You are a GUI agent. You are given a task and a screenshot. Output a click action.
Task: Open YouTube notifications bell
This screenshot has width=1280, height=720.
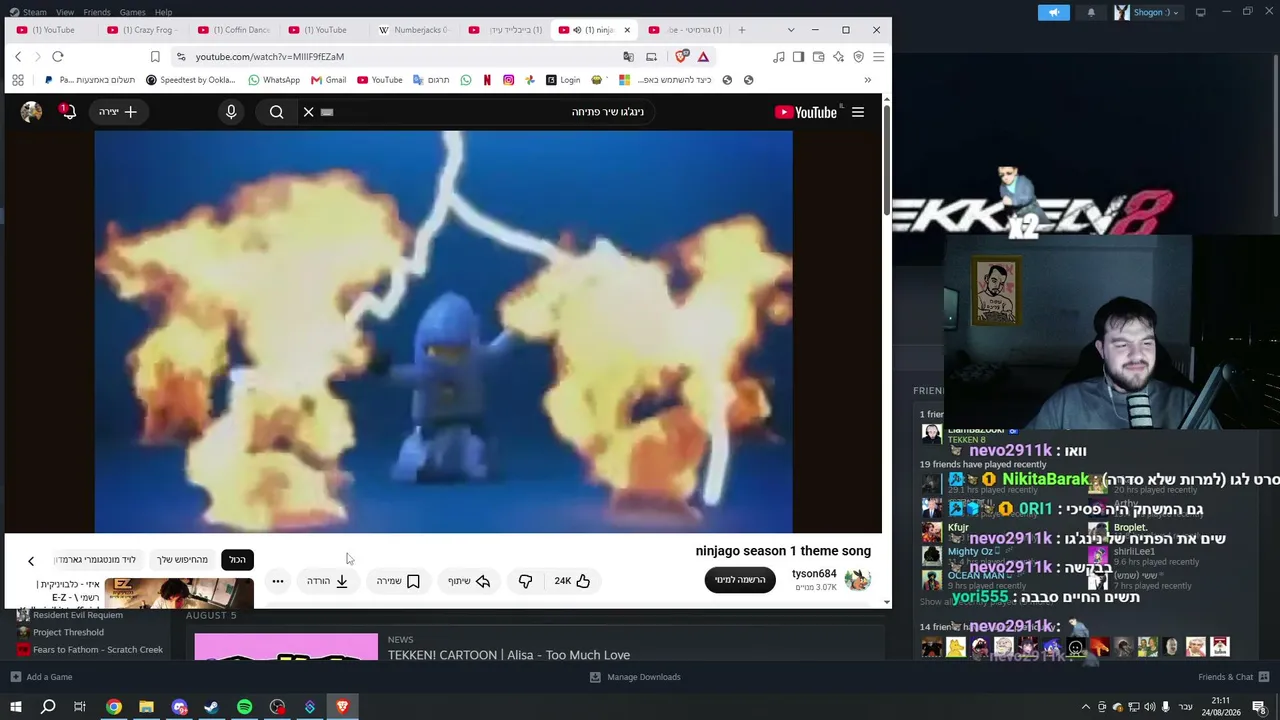pos(67,112)
